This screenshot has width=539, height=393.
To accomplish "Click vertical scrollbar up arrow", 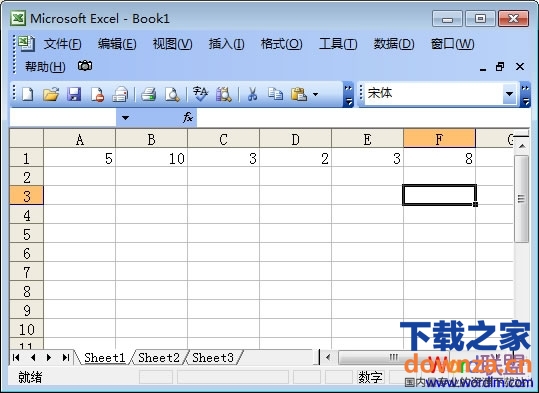I will tap(522, 146).
